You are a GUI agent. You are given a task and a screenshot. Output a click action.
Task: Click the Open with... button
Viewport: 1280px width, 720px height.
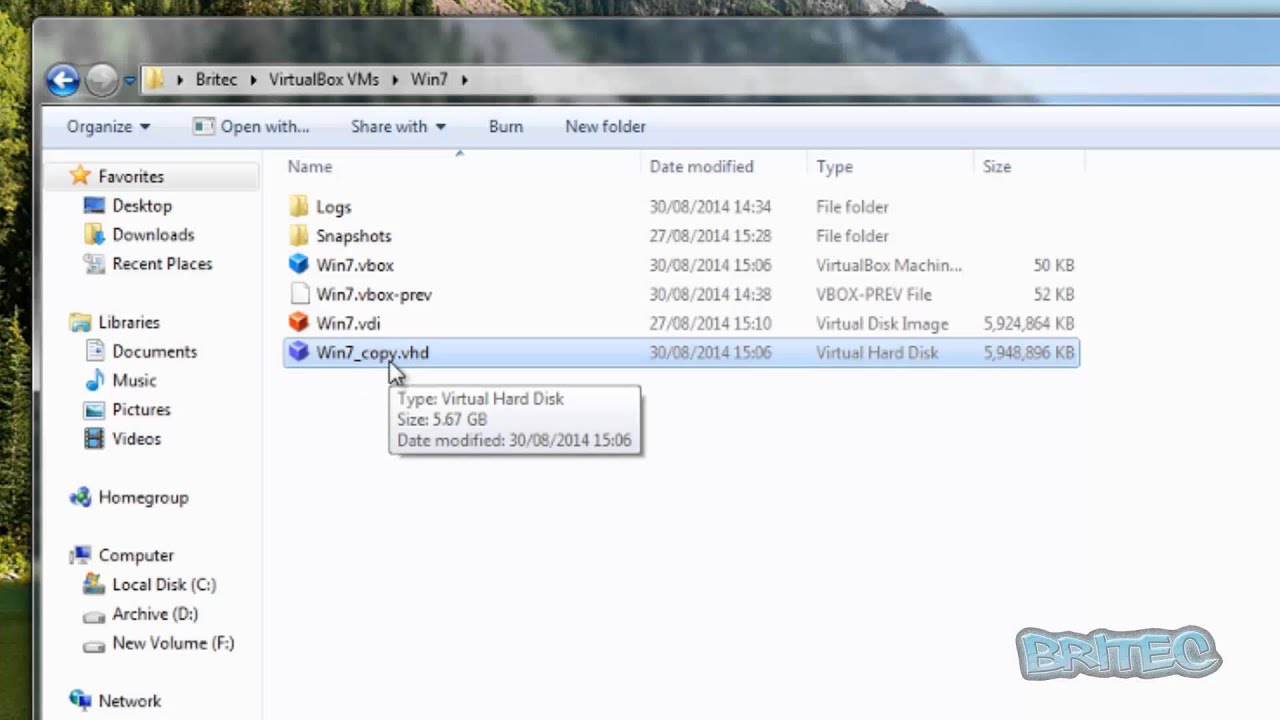pyautogui.click(x=251, y=127)
